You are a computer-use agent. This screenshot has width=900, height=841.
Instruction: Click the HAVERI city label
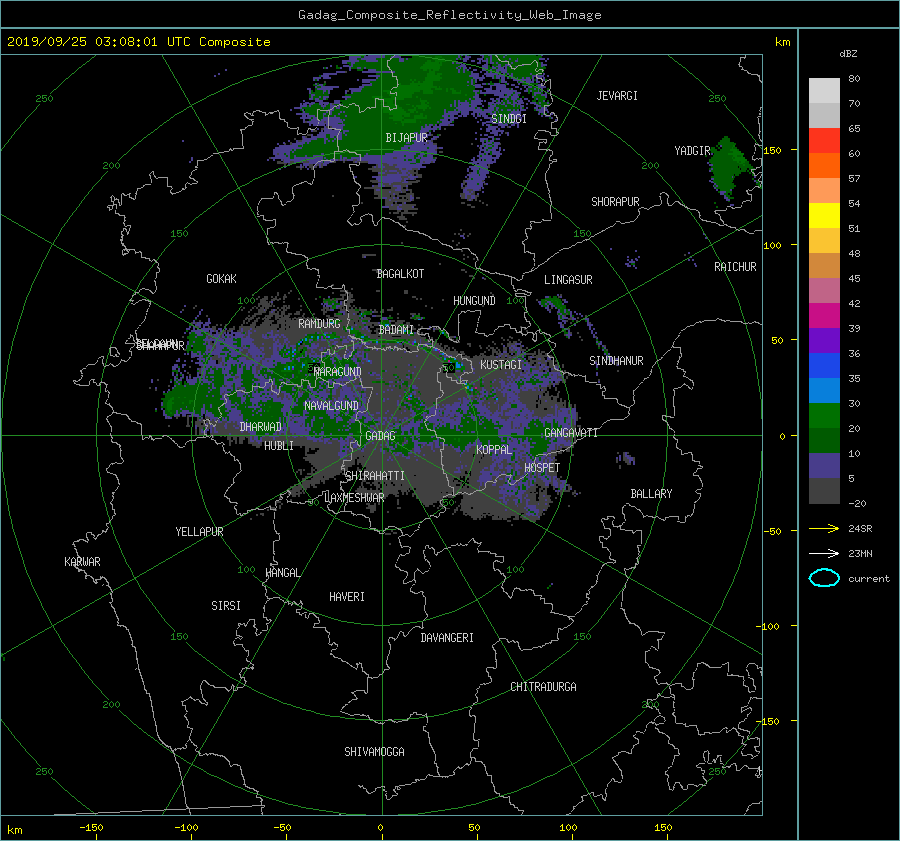coord(347,597)
